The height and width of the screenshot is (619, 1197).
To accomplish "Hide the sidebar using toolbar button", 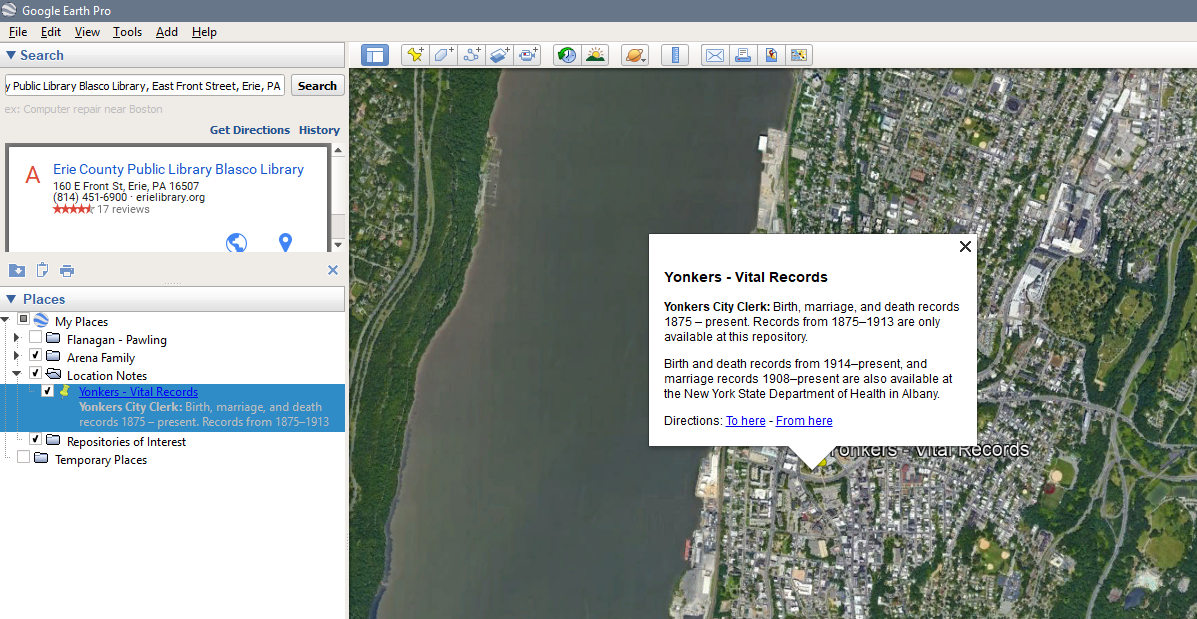I will 375,55.
